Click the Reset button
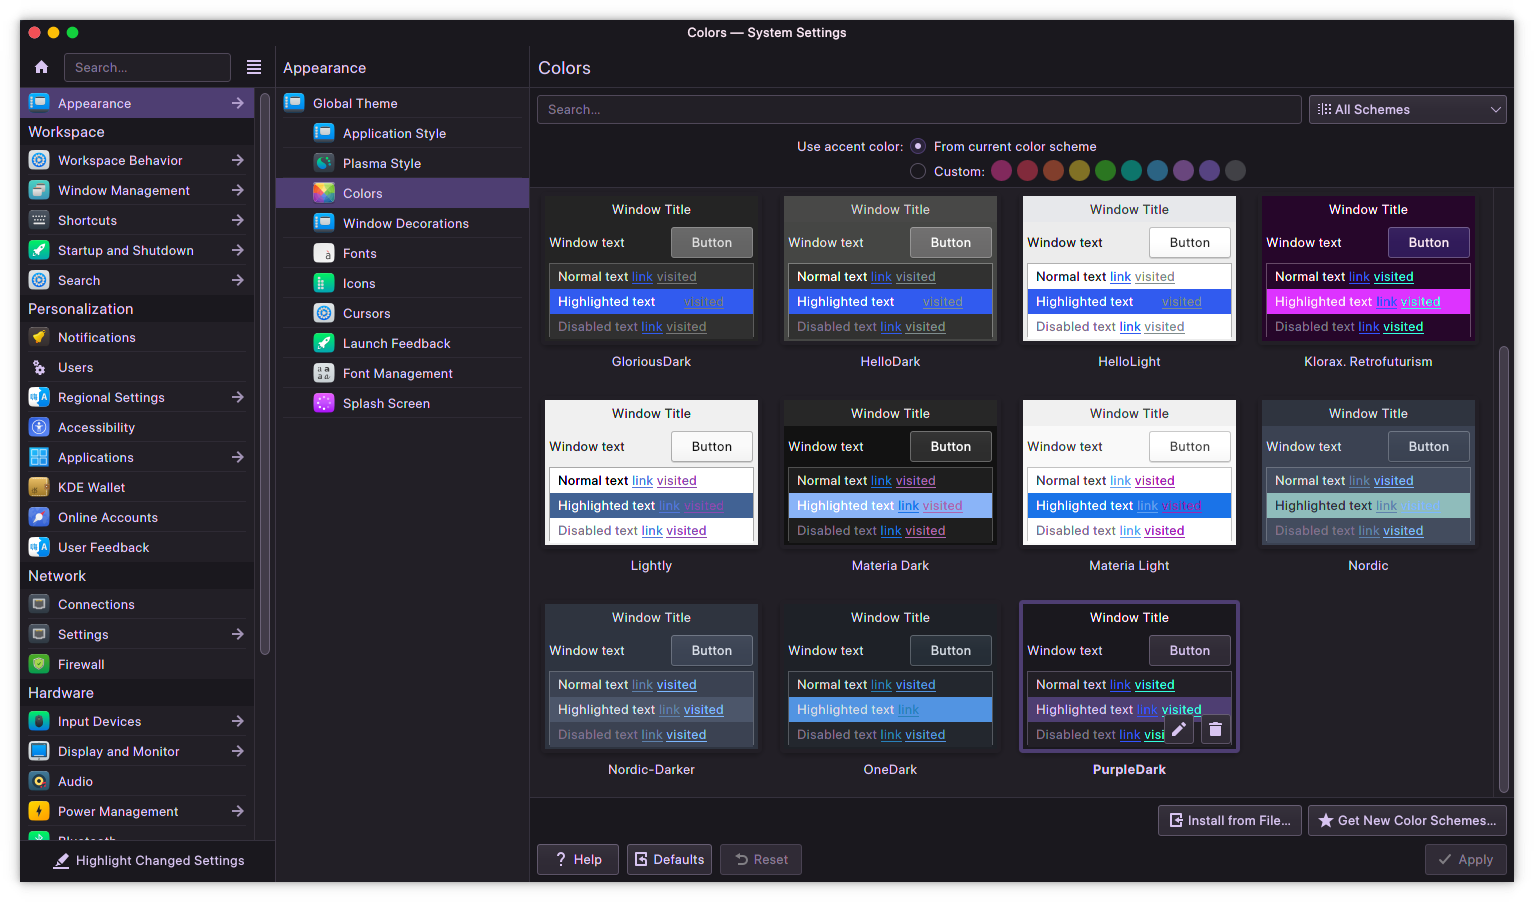The image size is (1534, 902). [x=761, y=859]
